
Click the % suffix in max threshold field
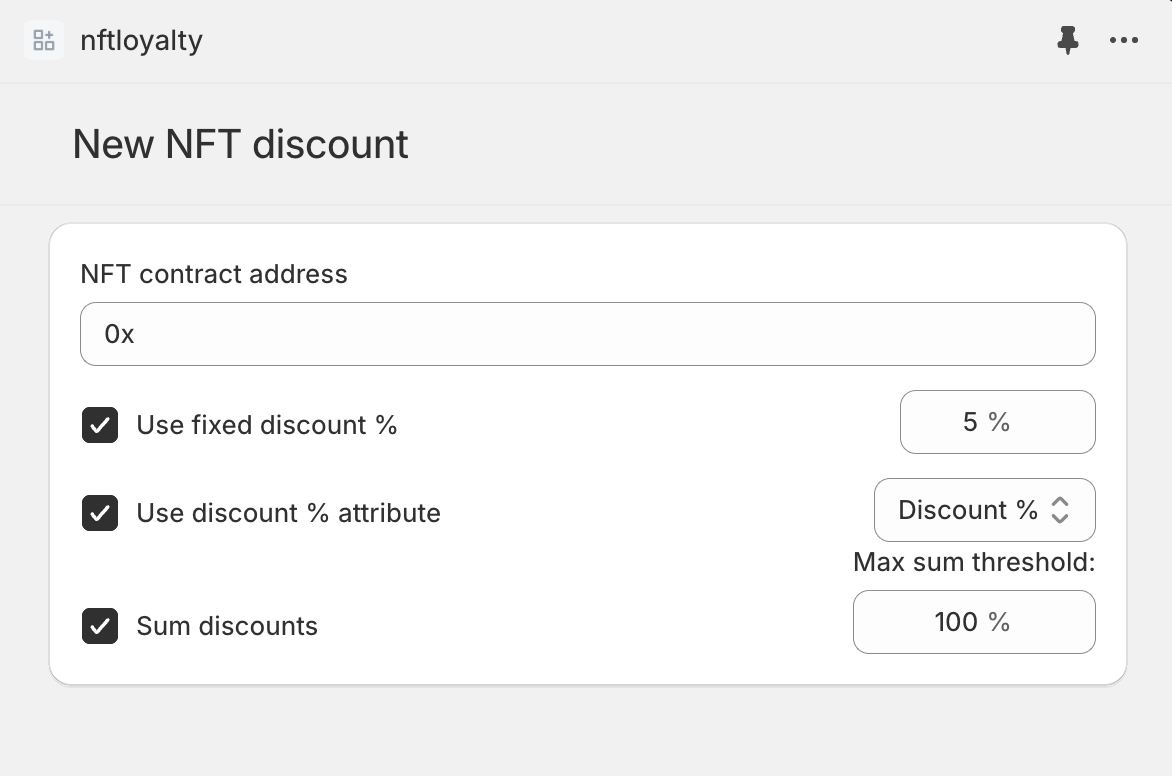coord(999,622)
